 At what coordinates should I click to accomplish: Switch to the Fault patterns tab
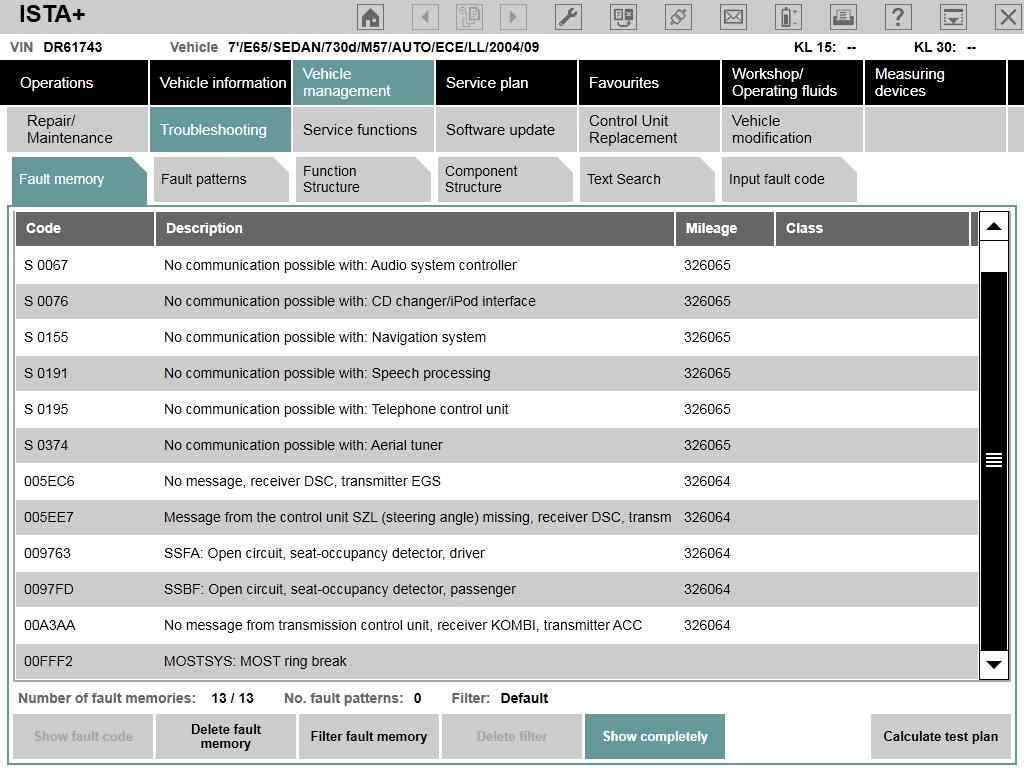(221, 179)
